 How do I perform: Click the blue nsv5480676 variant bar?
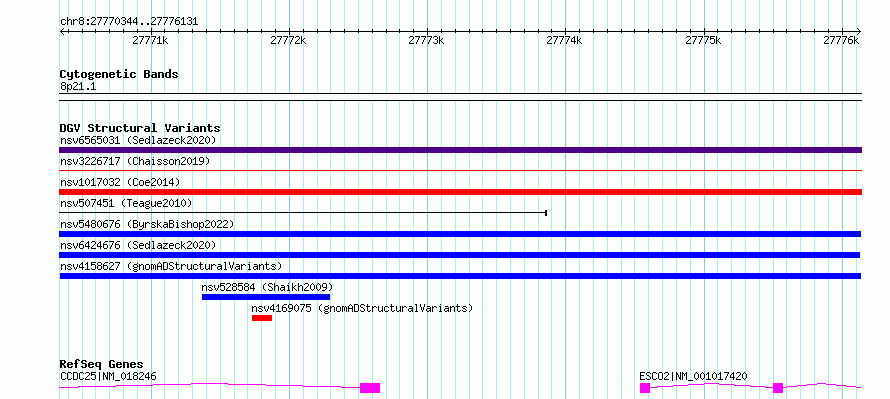coord(460,234)
